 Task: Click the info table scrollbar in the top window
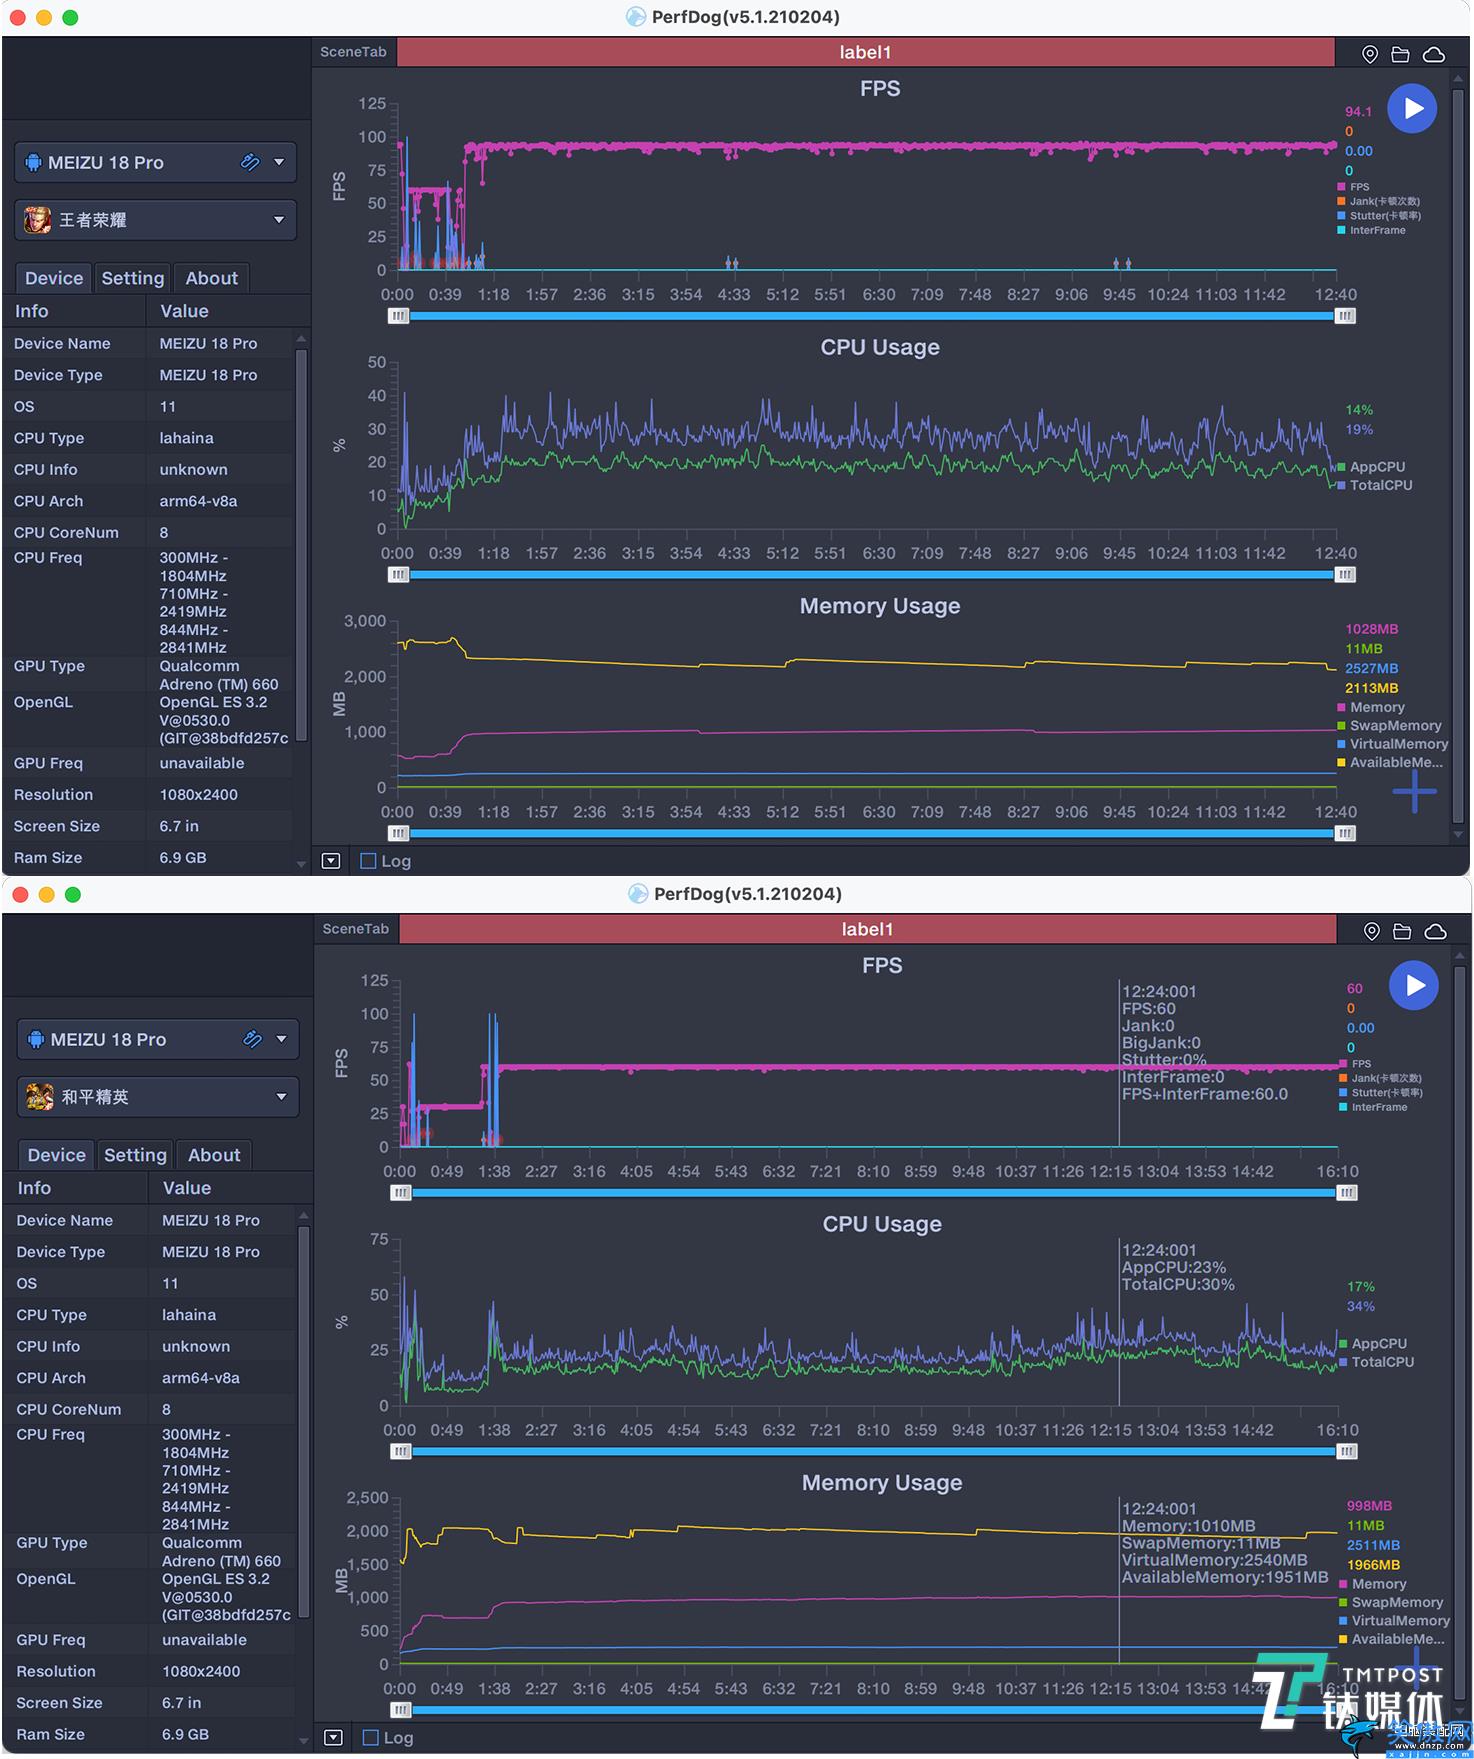(x=302, y=545)
